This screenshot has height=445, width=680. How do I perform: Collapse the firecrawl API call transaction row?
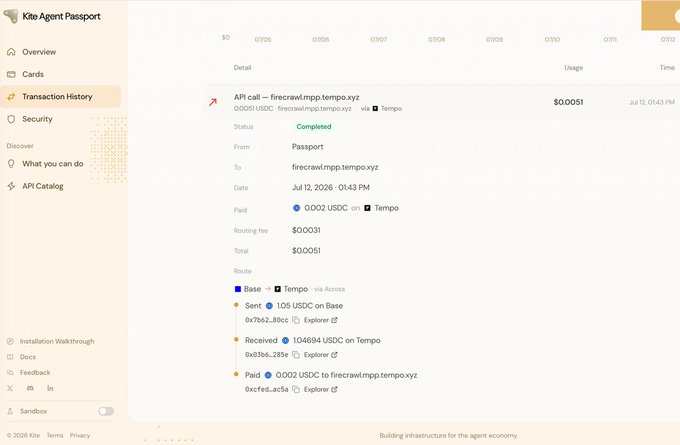(441, 102)
